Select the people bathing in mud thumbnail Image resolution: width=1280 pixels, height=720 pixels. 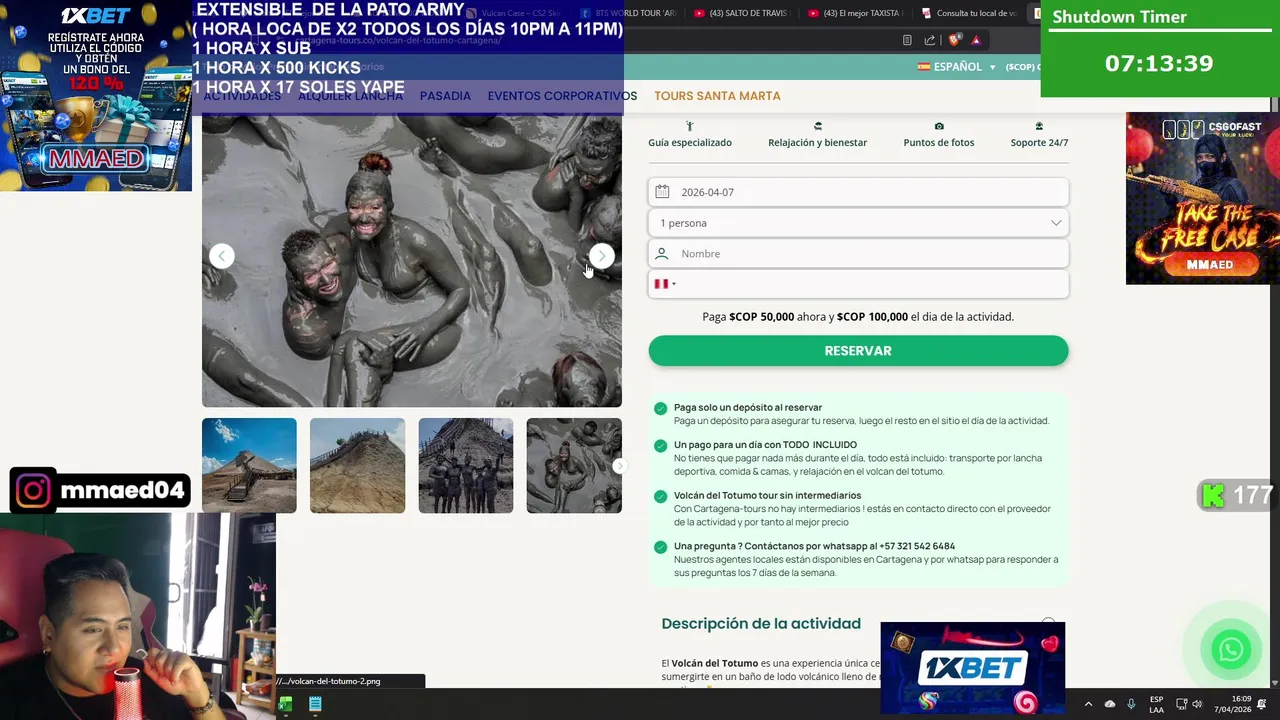(x=574, y=466)
